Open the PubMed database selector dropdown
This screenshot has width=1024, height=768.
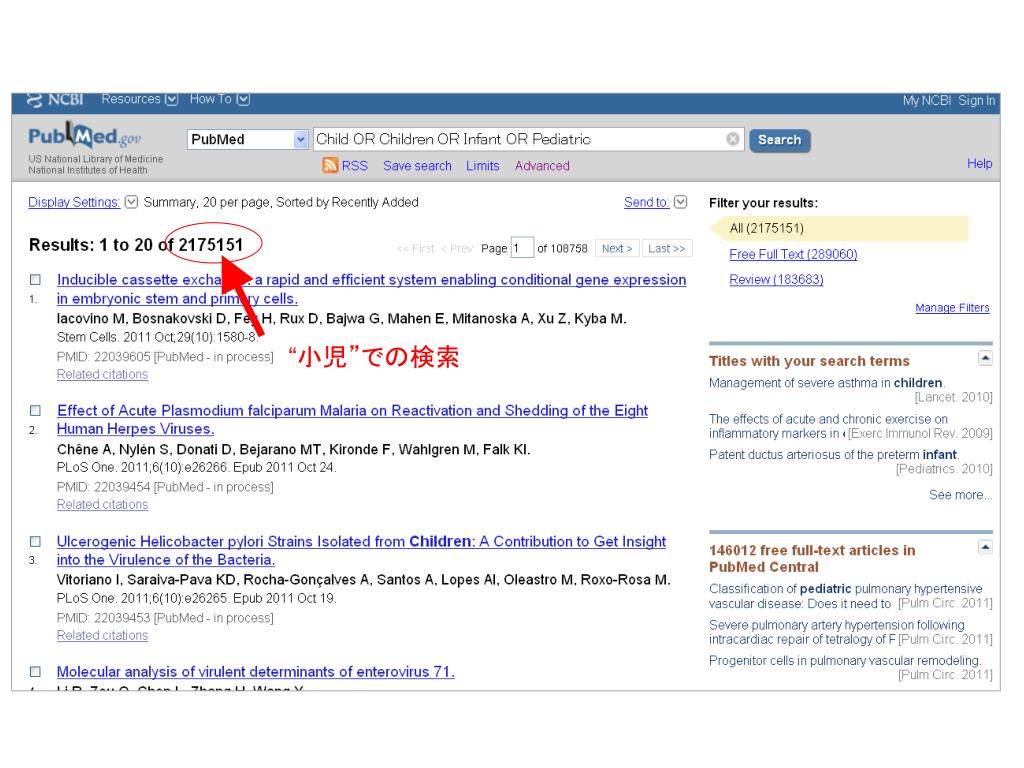tap(248, 139)
